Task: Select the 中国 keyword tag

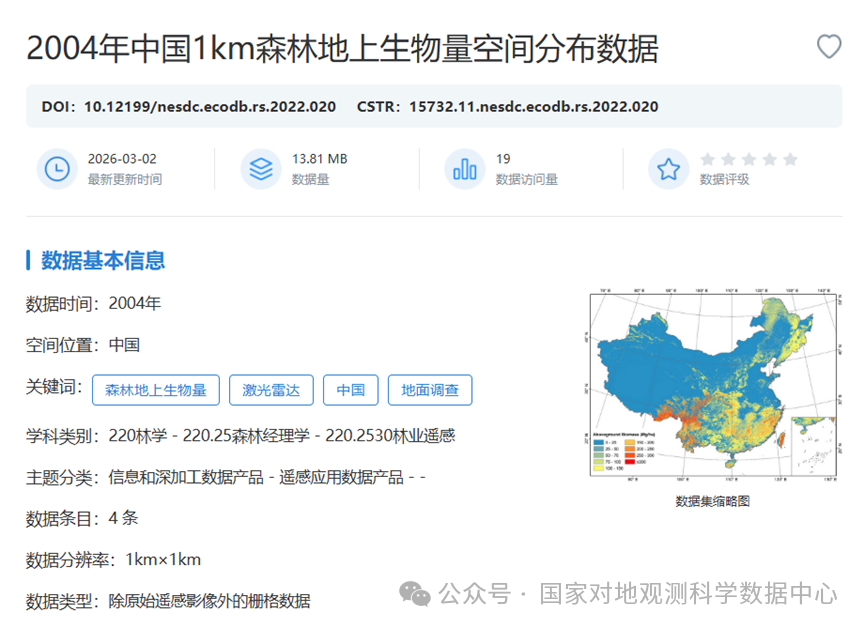Action: pyautogui.click(x=350, y=390)
